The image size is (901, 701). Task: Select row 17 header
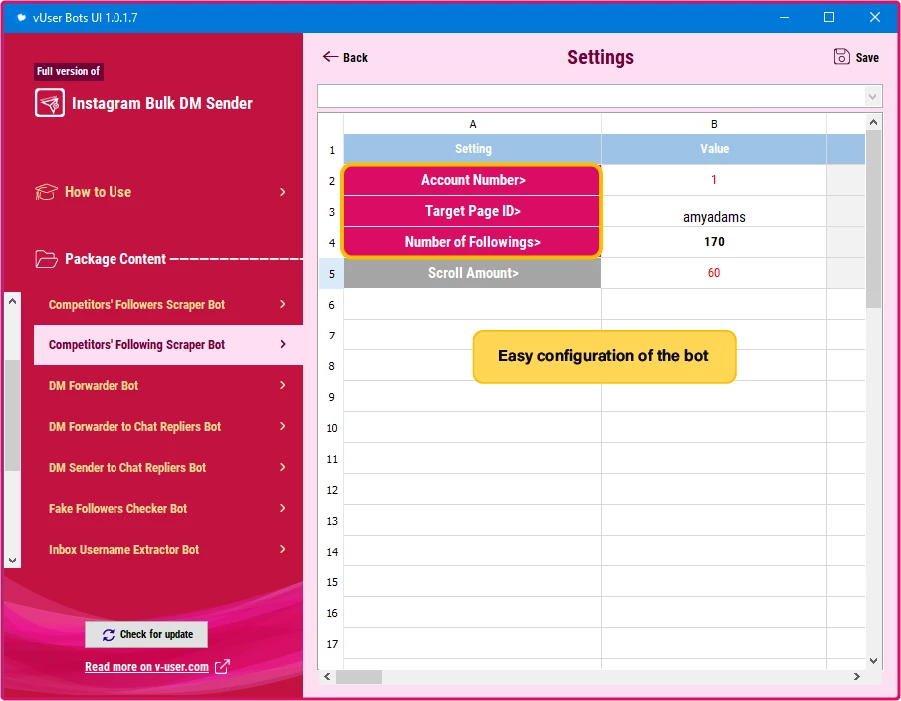point(332,644)
